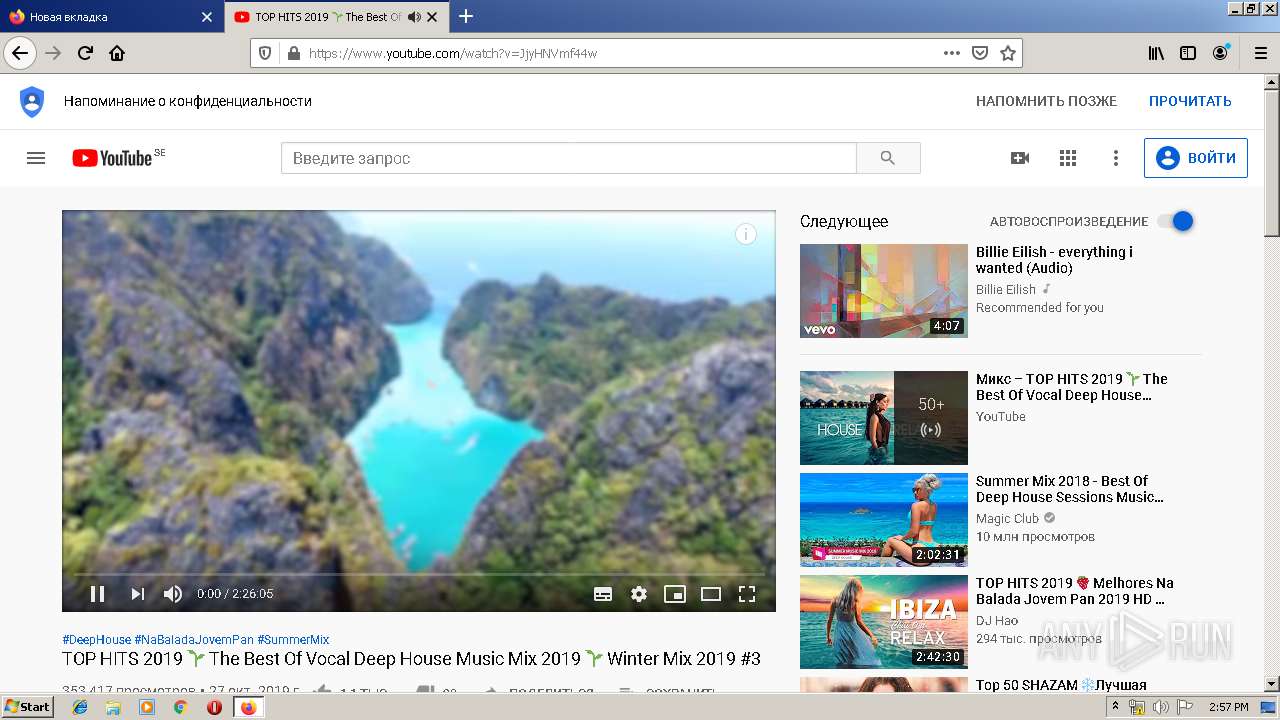Open Billie Eilish everything i wanted thumbnail

[884, 291]
